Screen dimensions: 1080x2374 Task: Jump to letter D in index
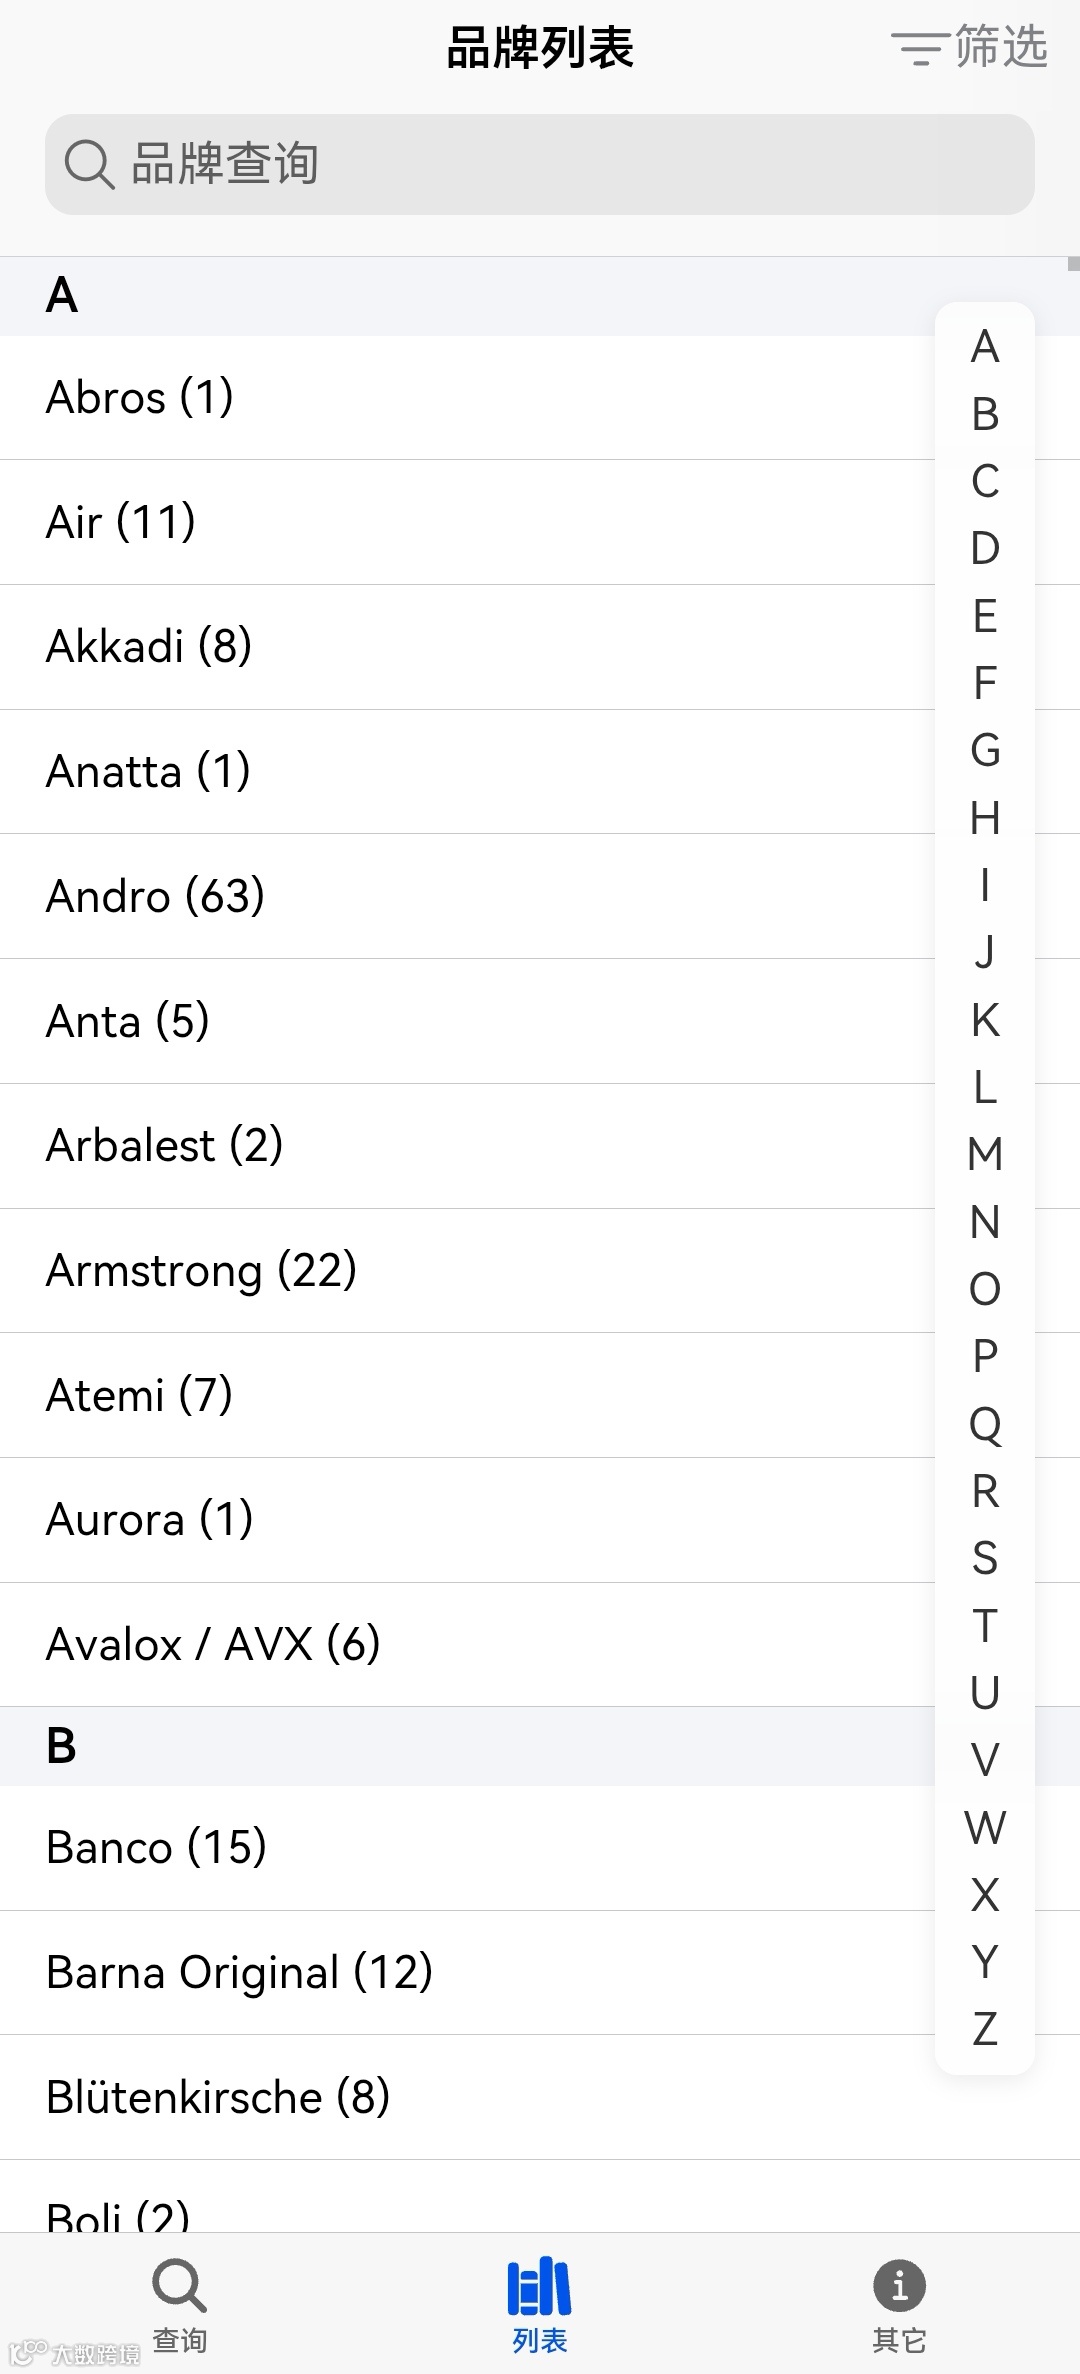[x=985, y=548]
